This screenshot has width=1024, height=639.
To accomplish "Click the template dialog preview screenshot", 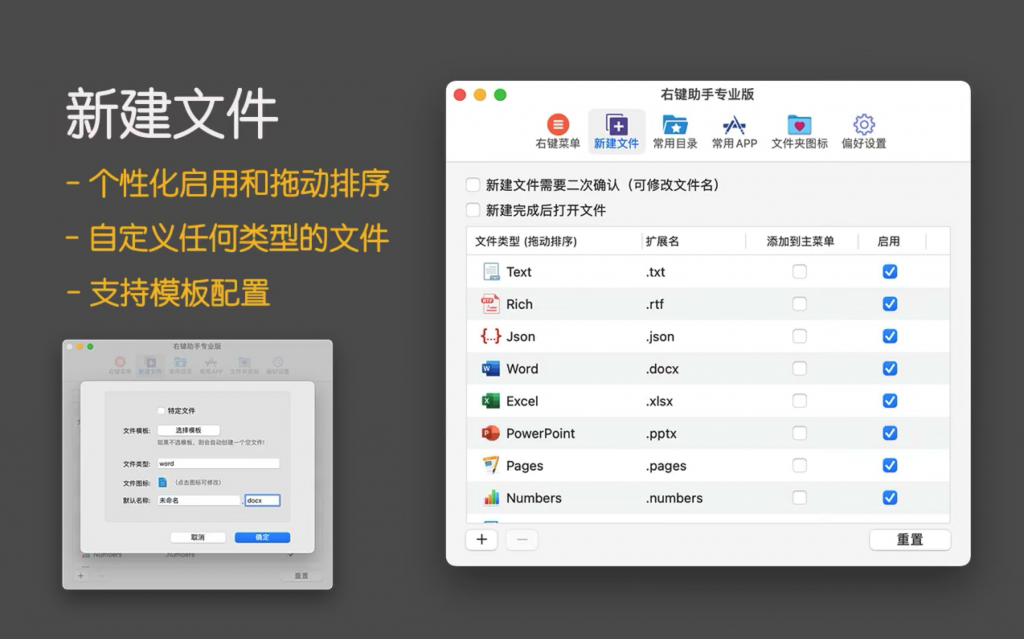I will [196, 463].
